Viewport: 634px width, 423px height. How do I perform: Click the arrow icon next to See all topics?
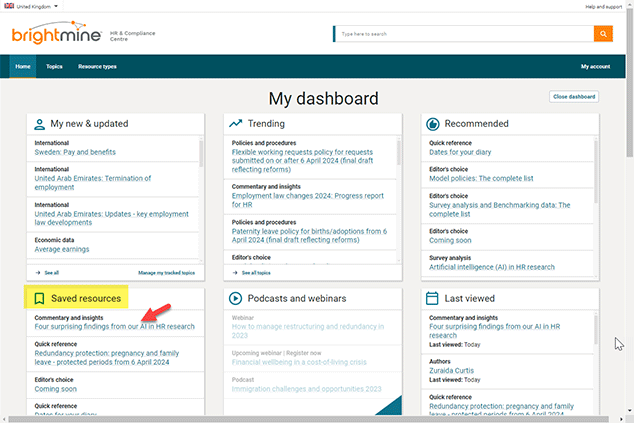(x=235, y=273)
